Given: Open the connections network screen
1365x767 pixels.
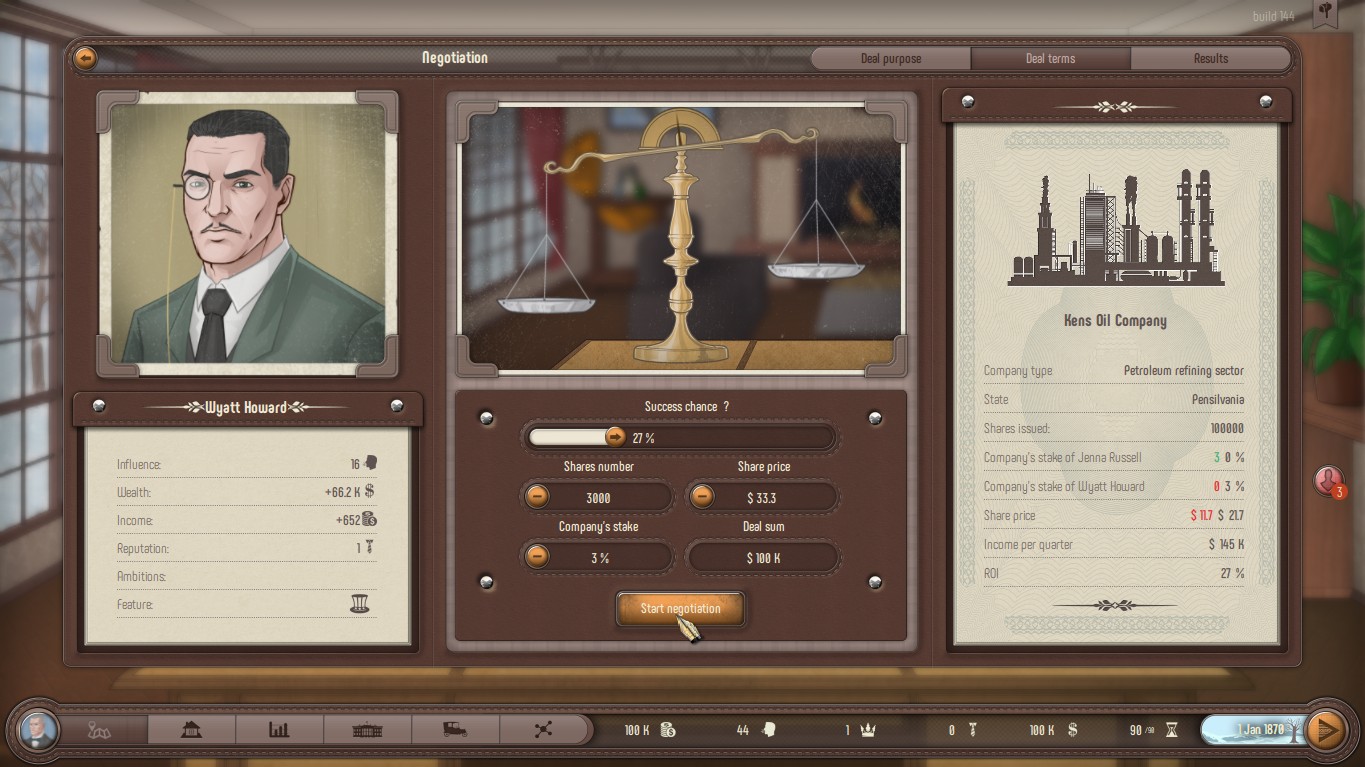Looking at the screenshot, I should pos(545,730).
